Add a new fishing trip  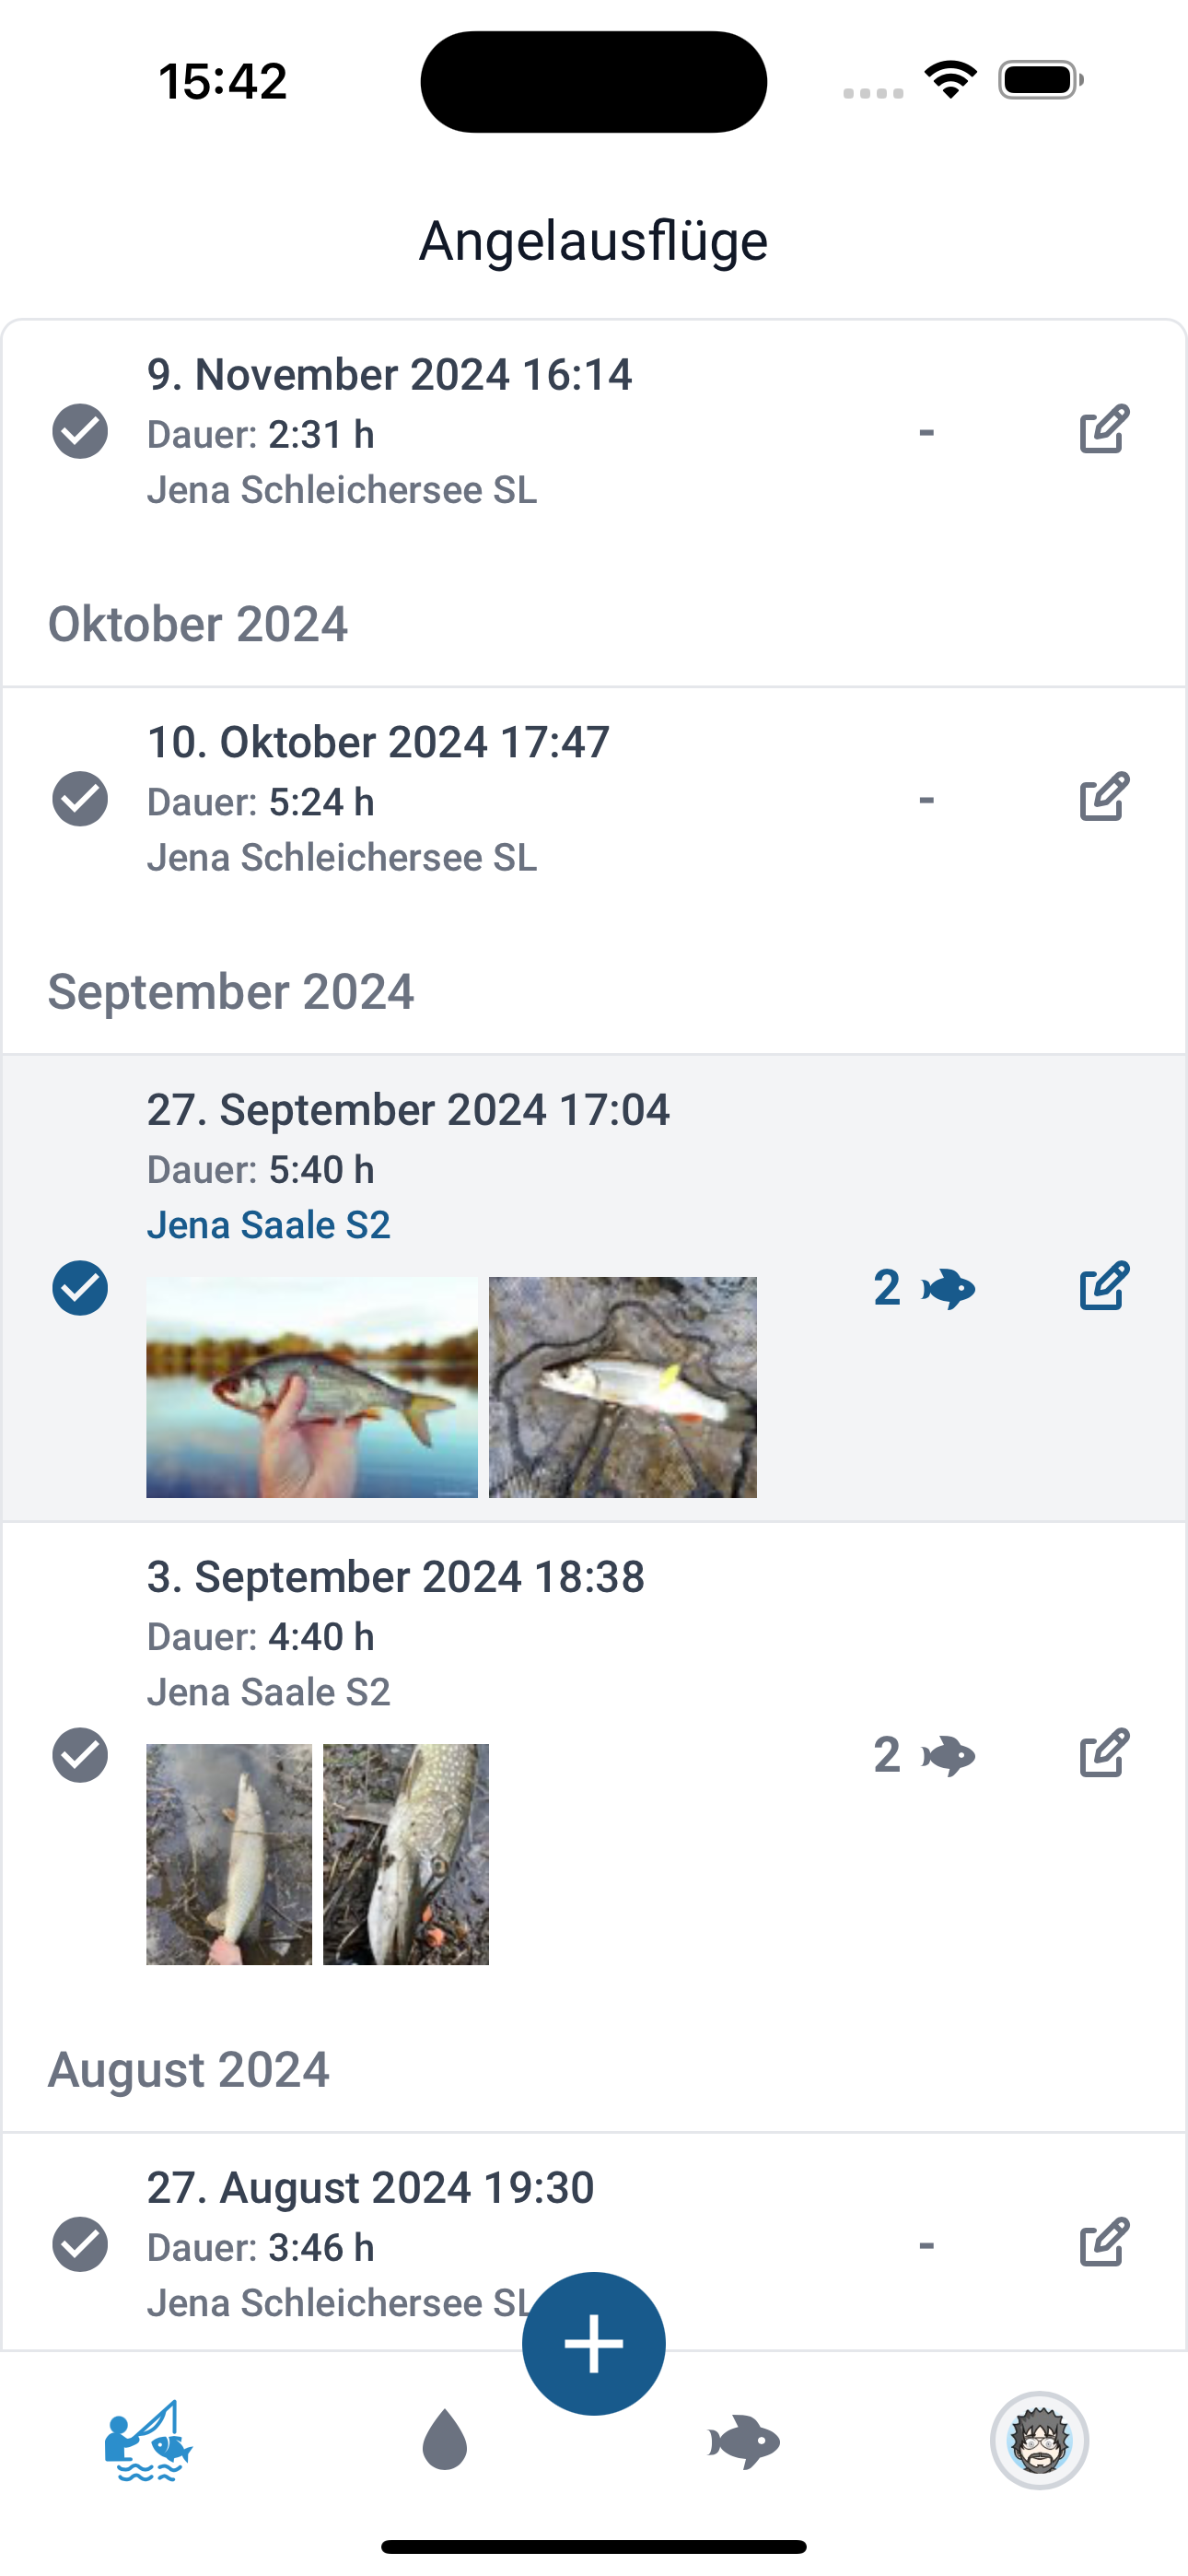593,2343
